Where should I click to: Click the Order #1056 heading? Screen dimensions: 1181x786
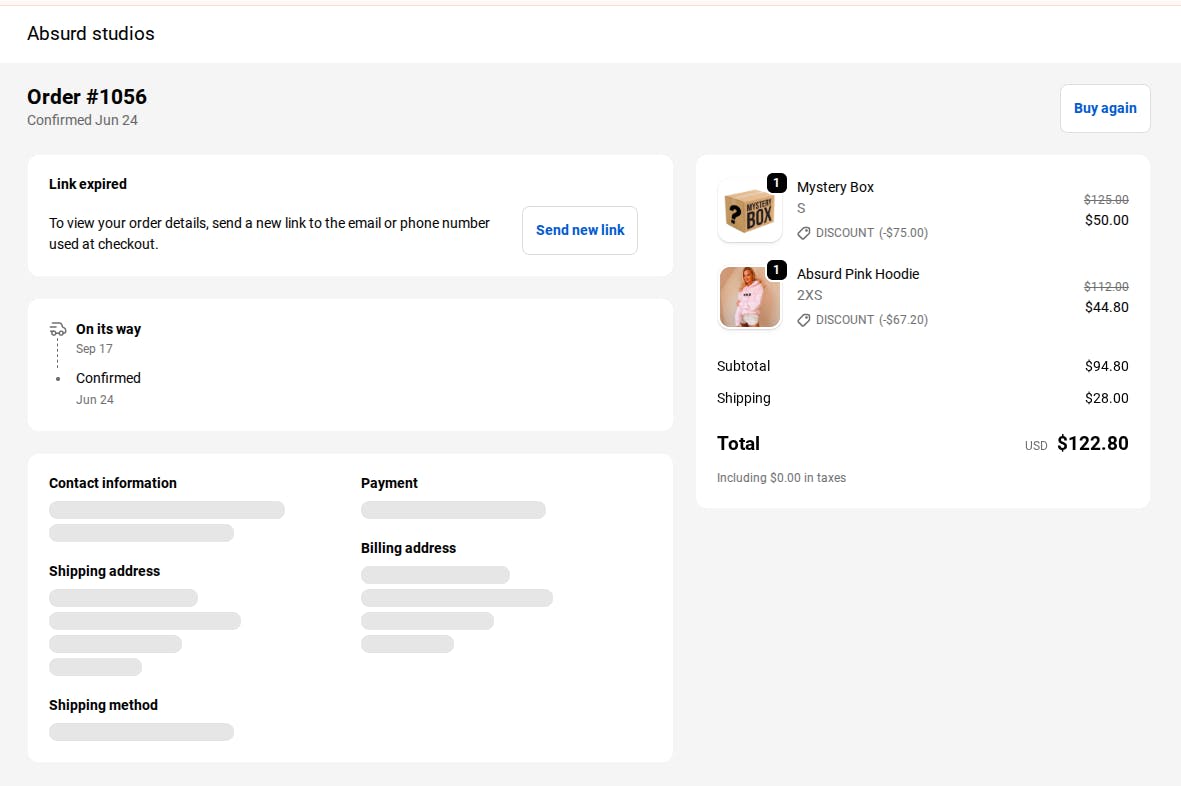coord(87,97)
